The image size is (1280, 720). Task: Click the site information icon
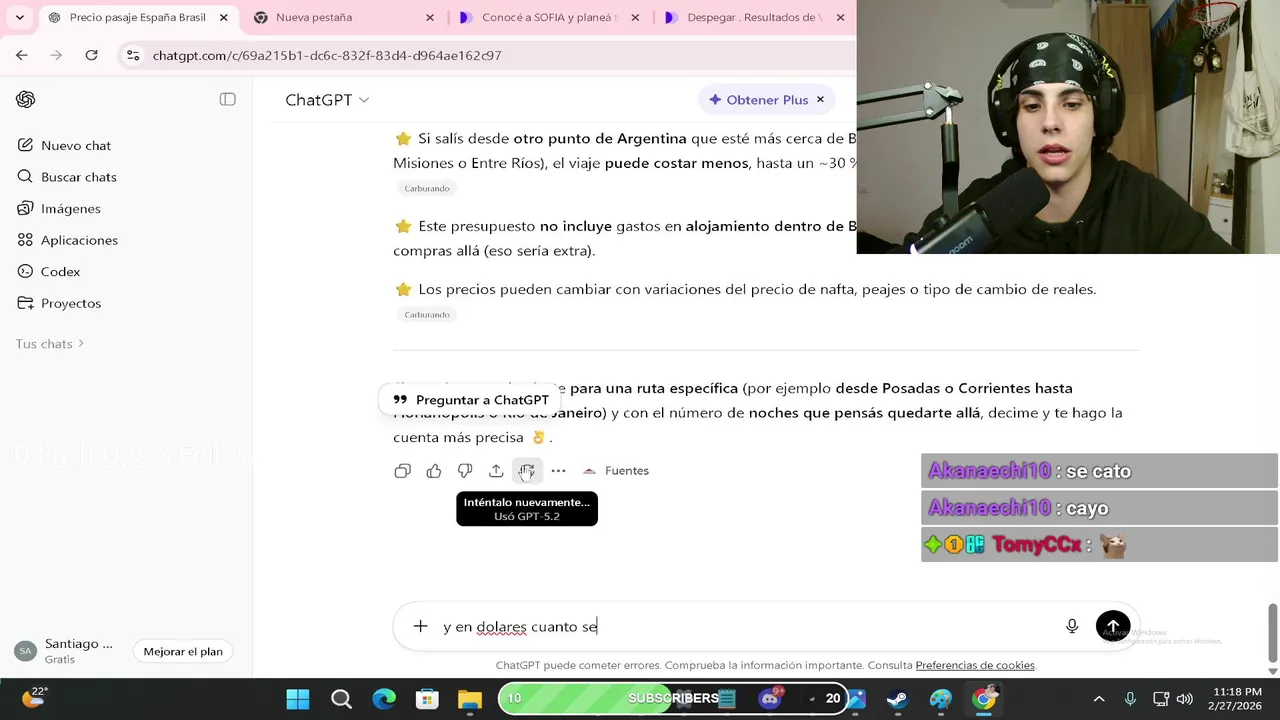tap(133, 56)
